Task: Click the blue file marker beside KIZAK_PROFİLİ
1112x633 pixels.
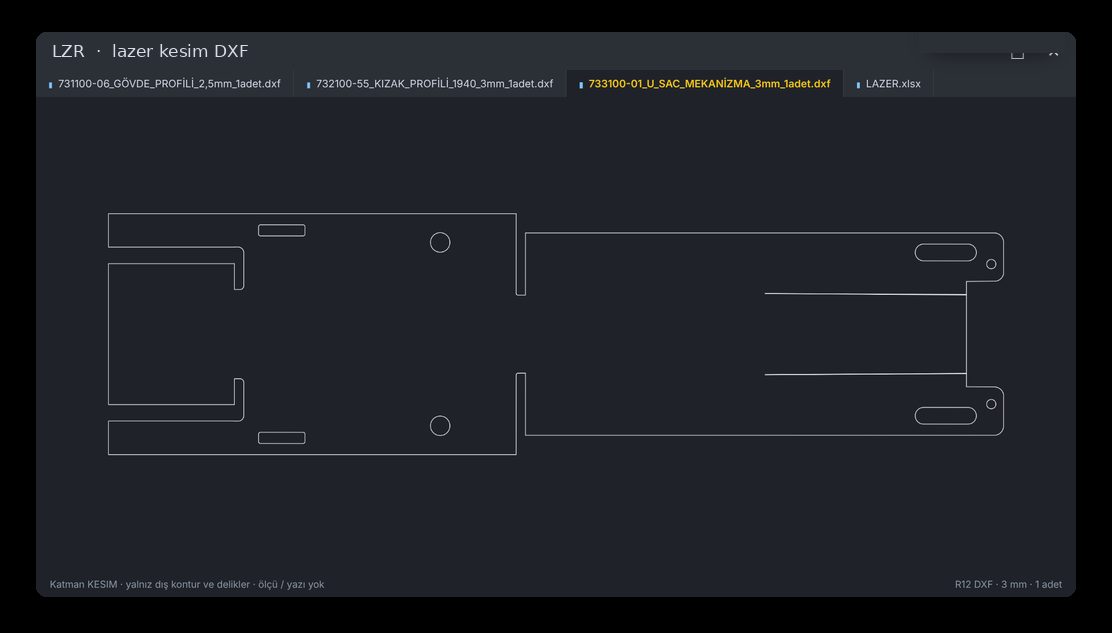Action: 308,85
